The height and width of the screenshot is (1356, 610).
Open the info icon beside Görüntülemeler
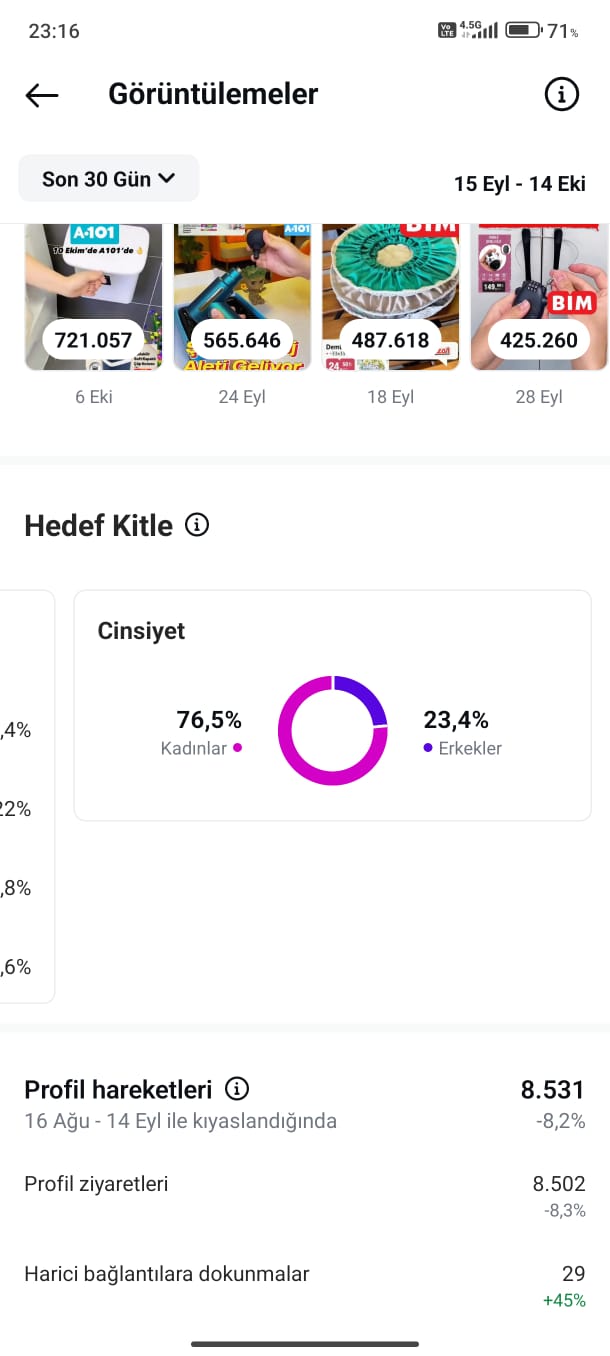tap(561, 95)
